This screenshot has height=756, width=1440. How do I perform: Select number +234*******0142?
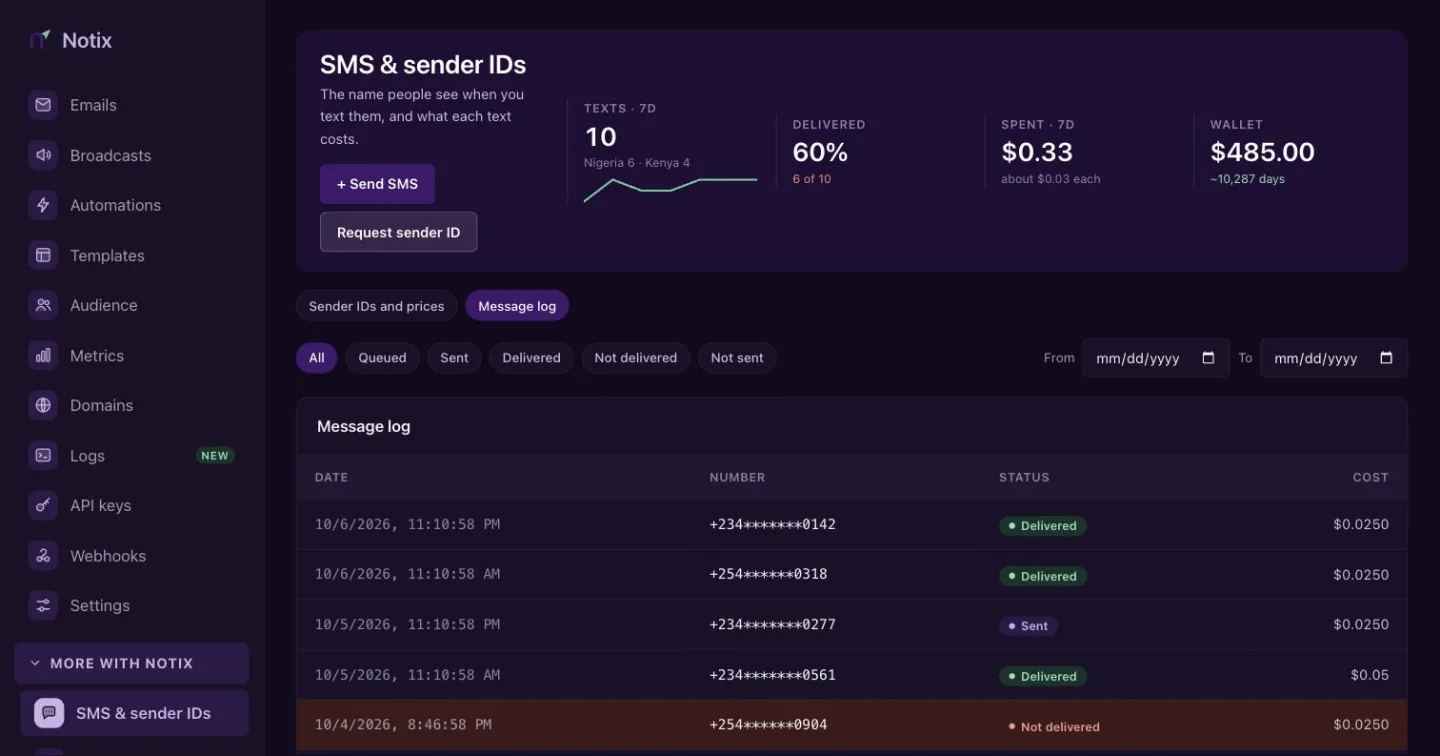[772, 524]
